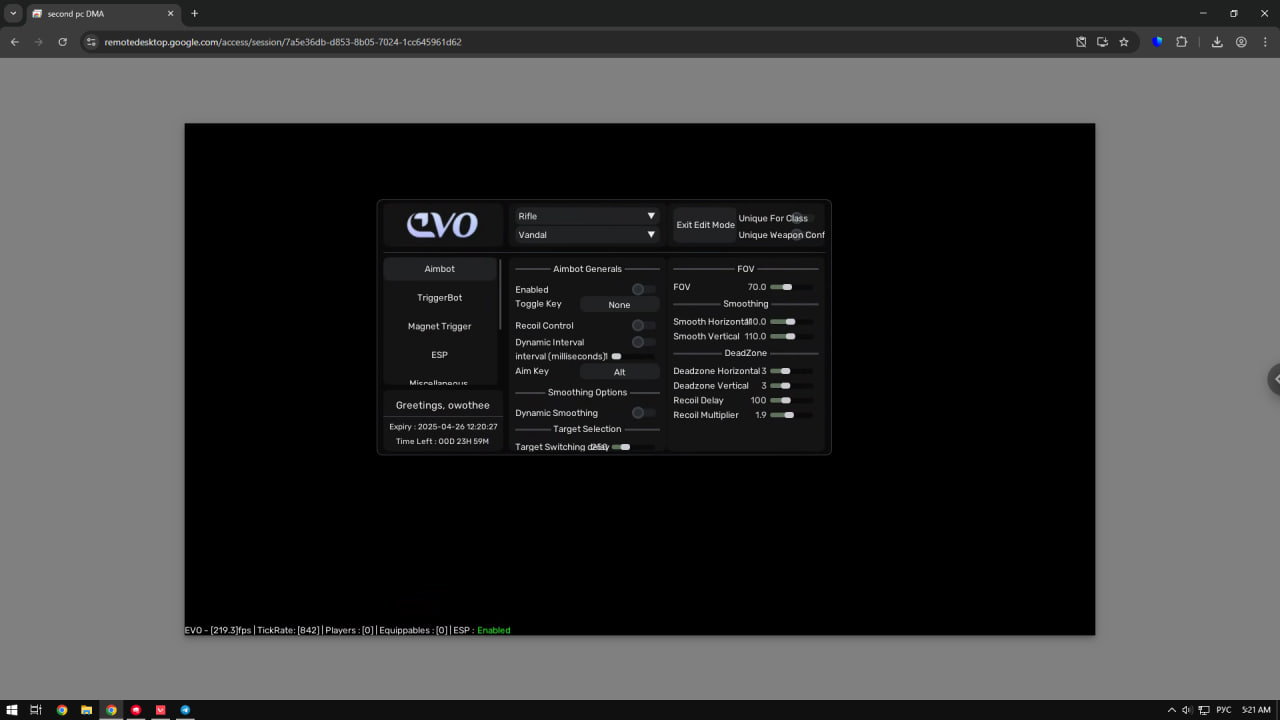
Task: Click the Recoil Delay slider
Action: pos(791,400)
